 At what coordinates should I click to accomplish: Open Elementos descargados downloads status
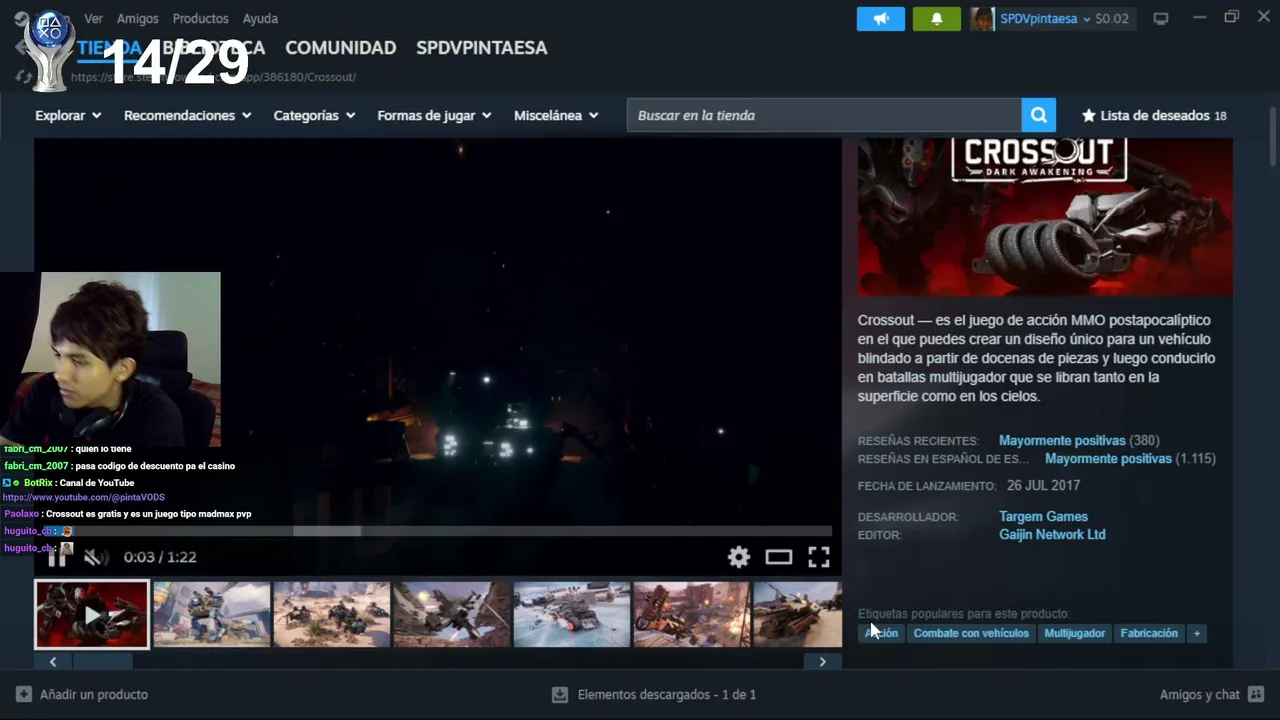(x=667, y=694)
